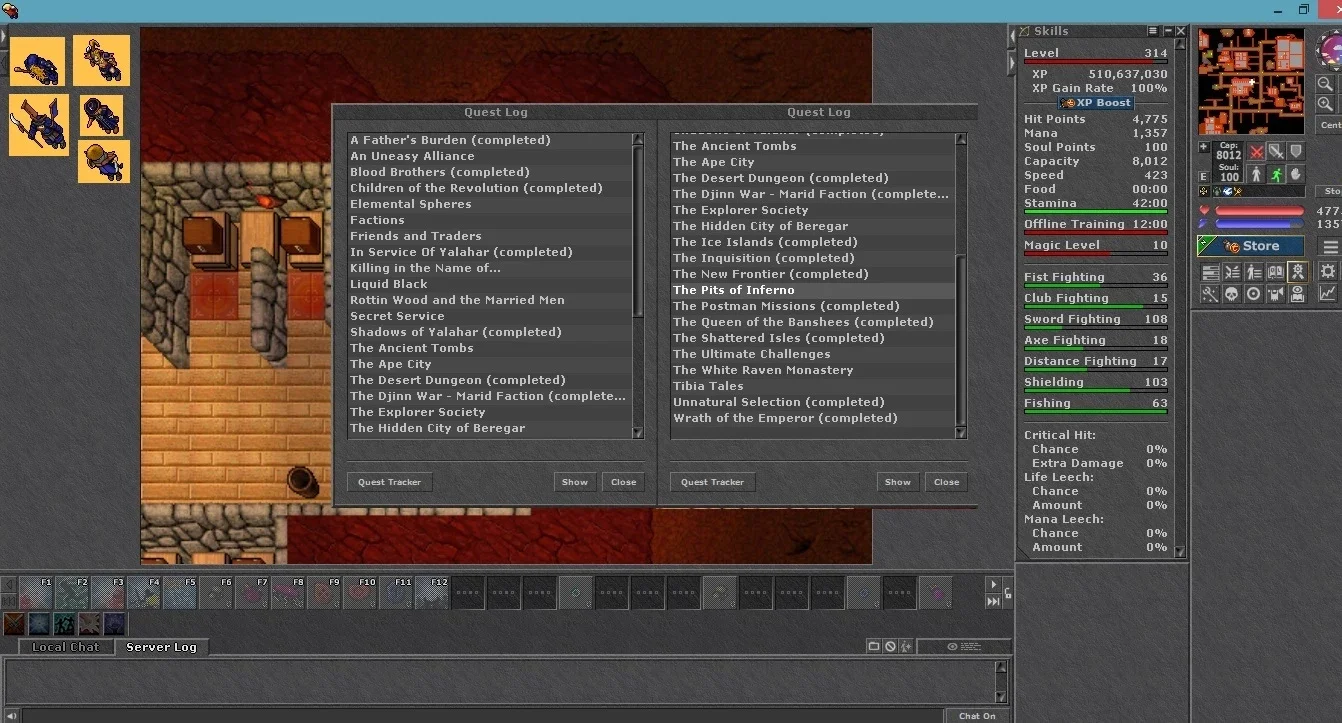
Task: Open the analytics chart icon
Action: click(x=1328, y=293)
